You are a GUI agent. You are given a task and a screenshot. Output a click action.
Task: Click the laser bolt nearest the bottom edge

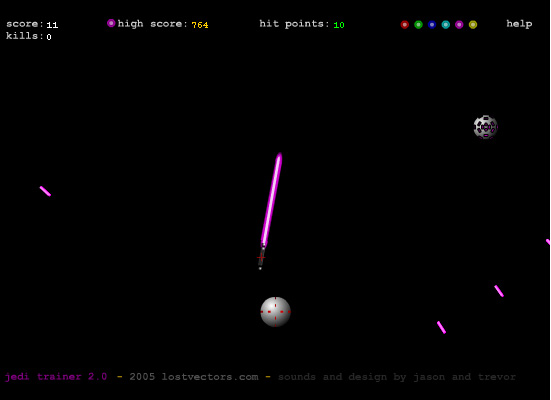pyautogui.click(x=441, y=327)
